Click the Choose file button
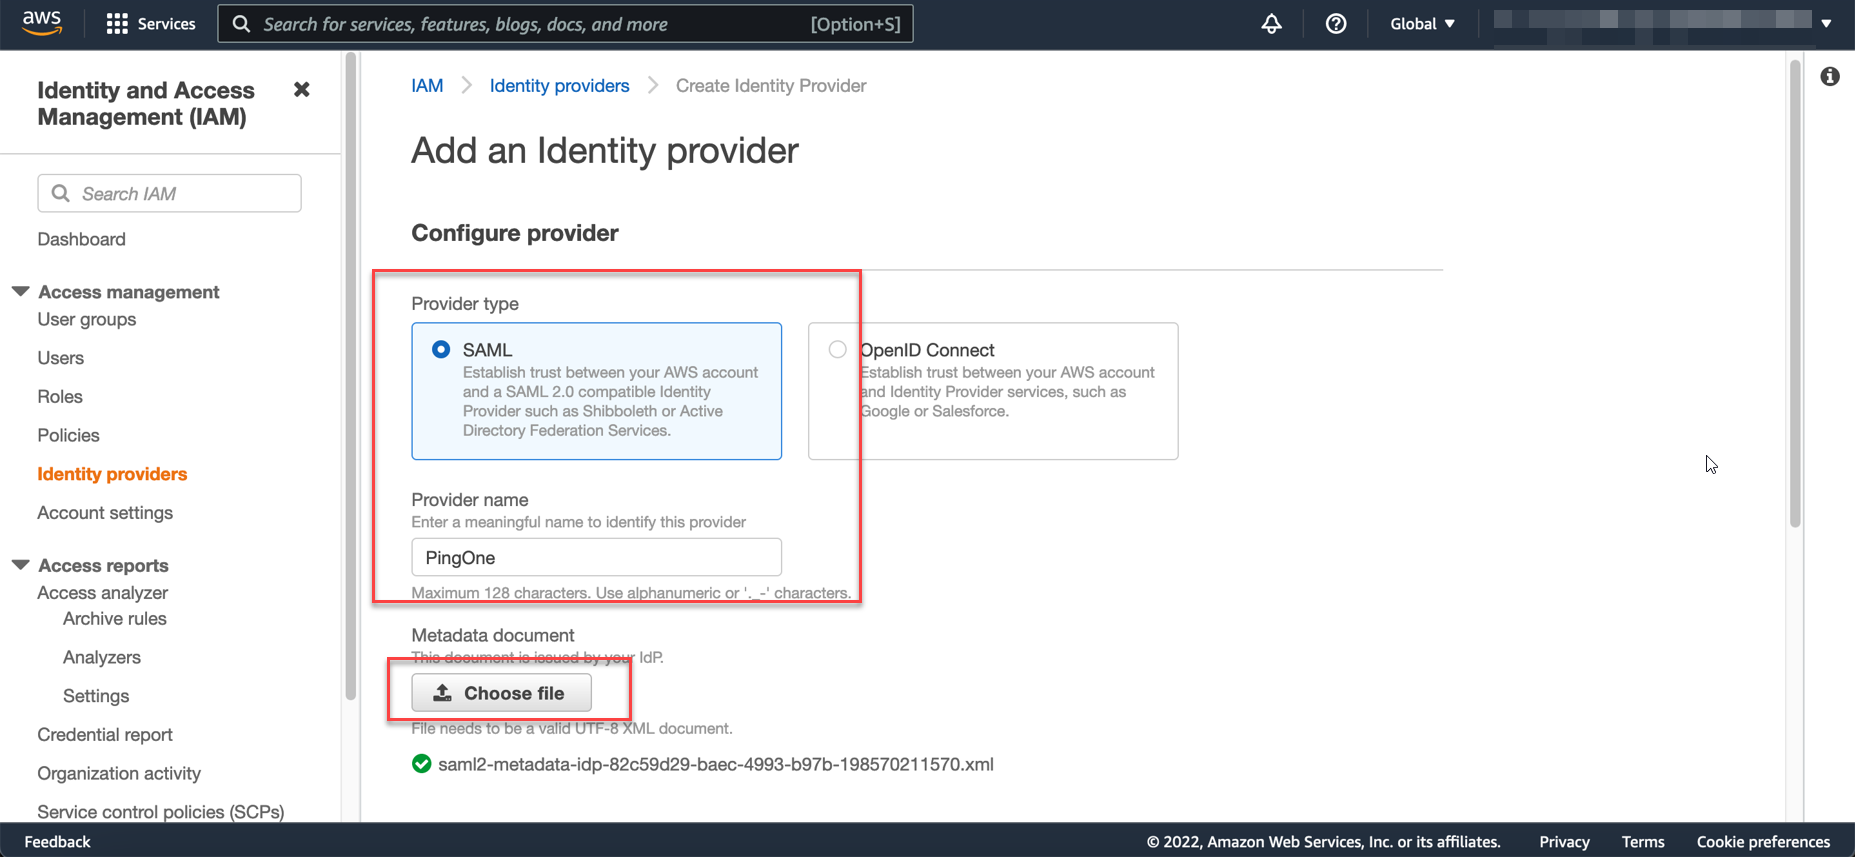Image resolution: width=1855 pixels, height=857 pixels. click(501, 693)
